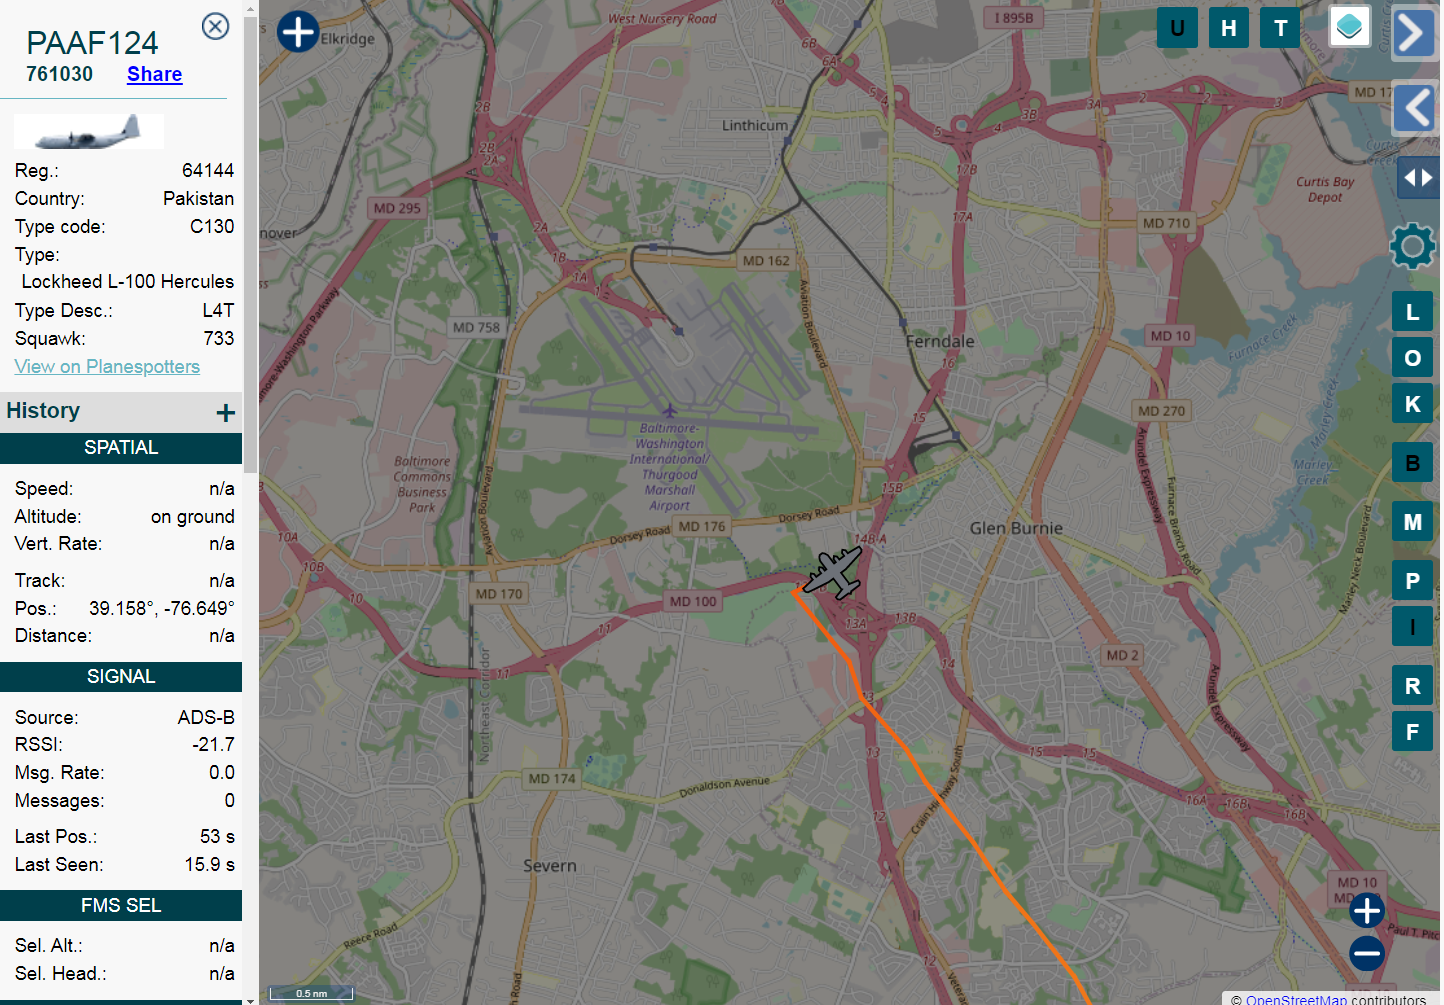Click the 0.5 nm scale bar
This screenshot has height=1005, width=1444.
click(x=311, y=993)
